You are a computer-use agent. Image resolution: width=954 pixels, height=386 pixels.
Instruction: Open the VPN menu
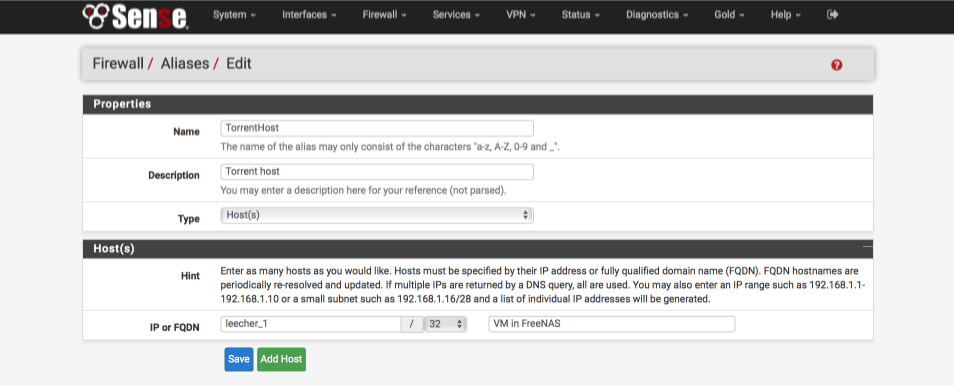521,15
